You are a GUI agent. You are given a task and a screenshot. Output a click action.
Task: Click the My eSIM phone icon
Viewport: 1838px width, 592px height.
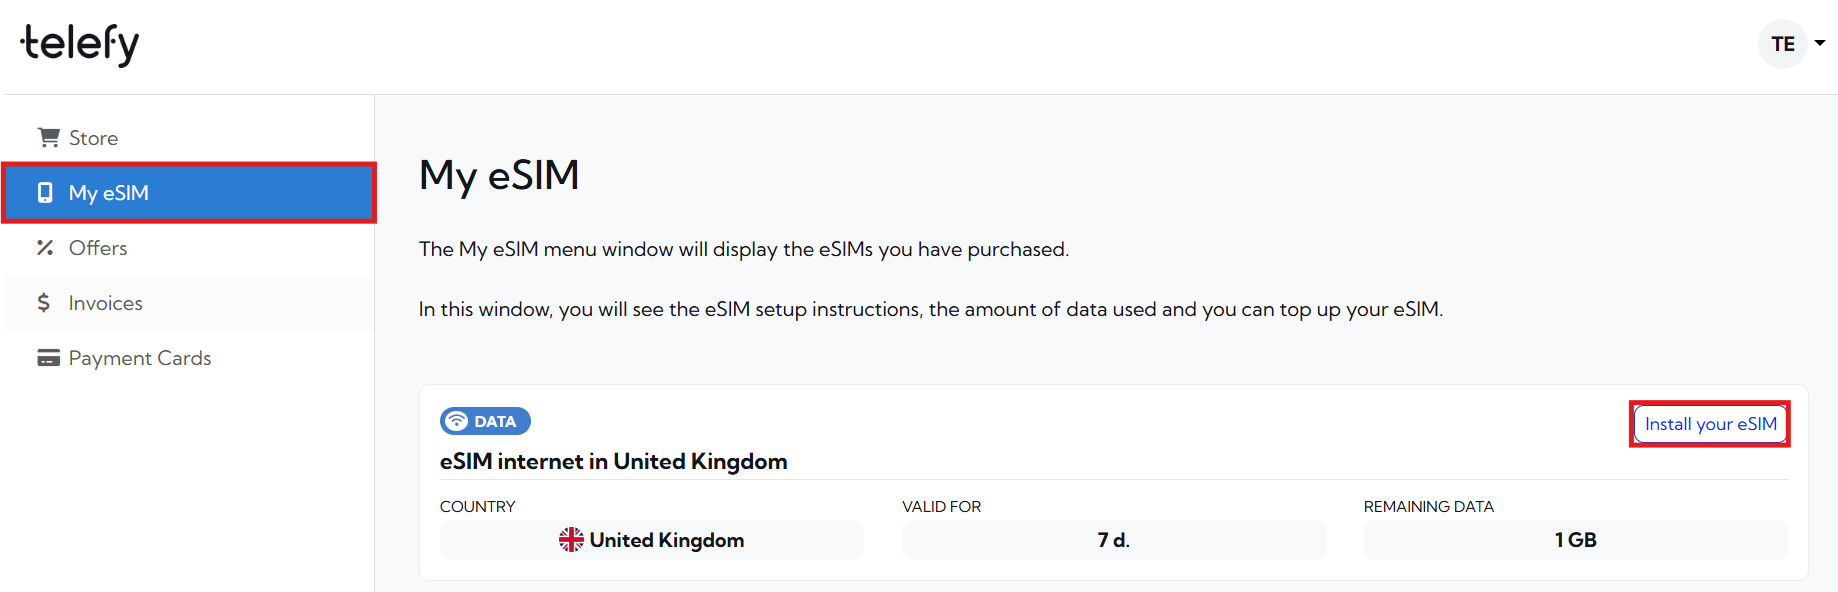[45, 192]
